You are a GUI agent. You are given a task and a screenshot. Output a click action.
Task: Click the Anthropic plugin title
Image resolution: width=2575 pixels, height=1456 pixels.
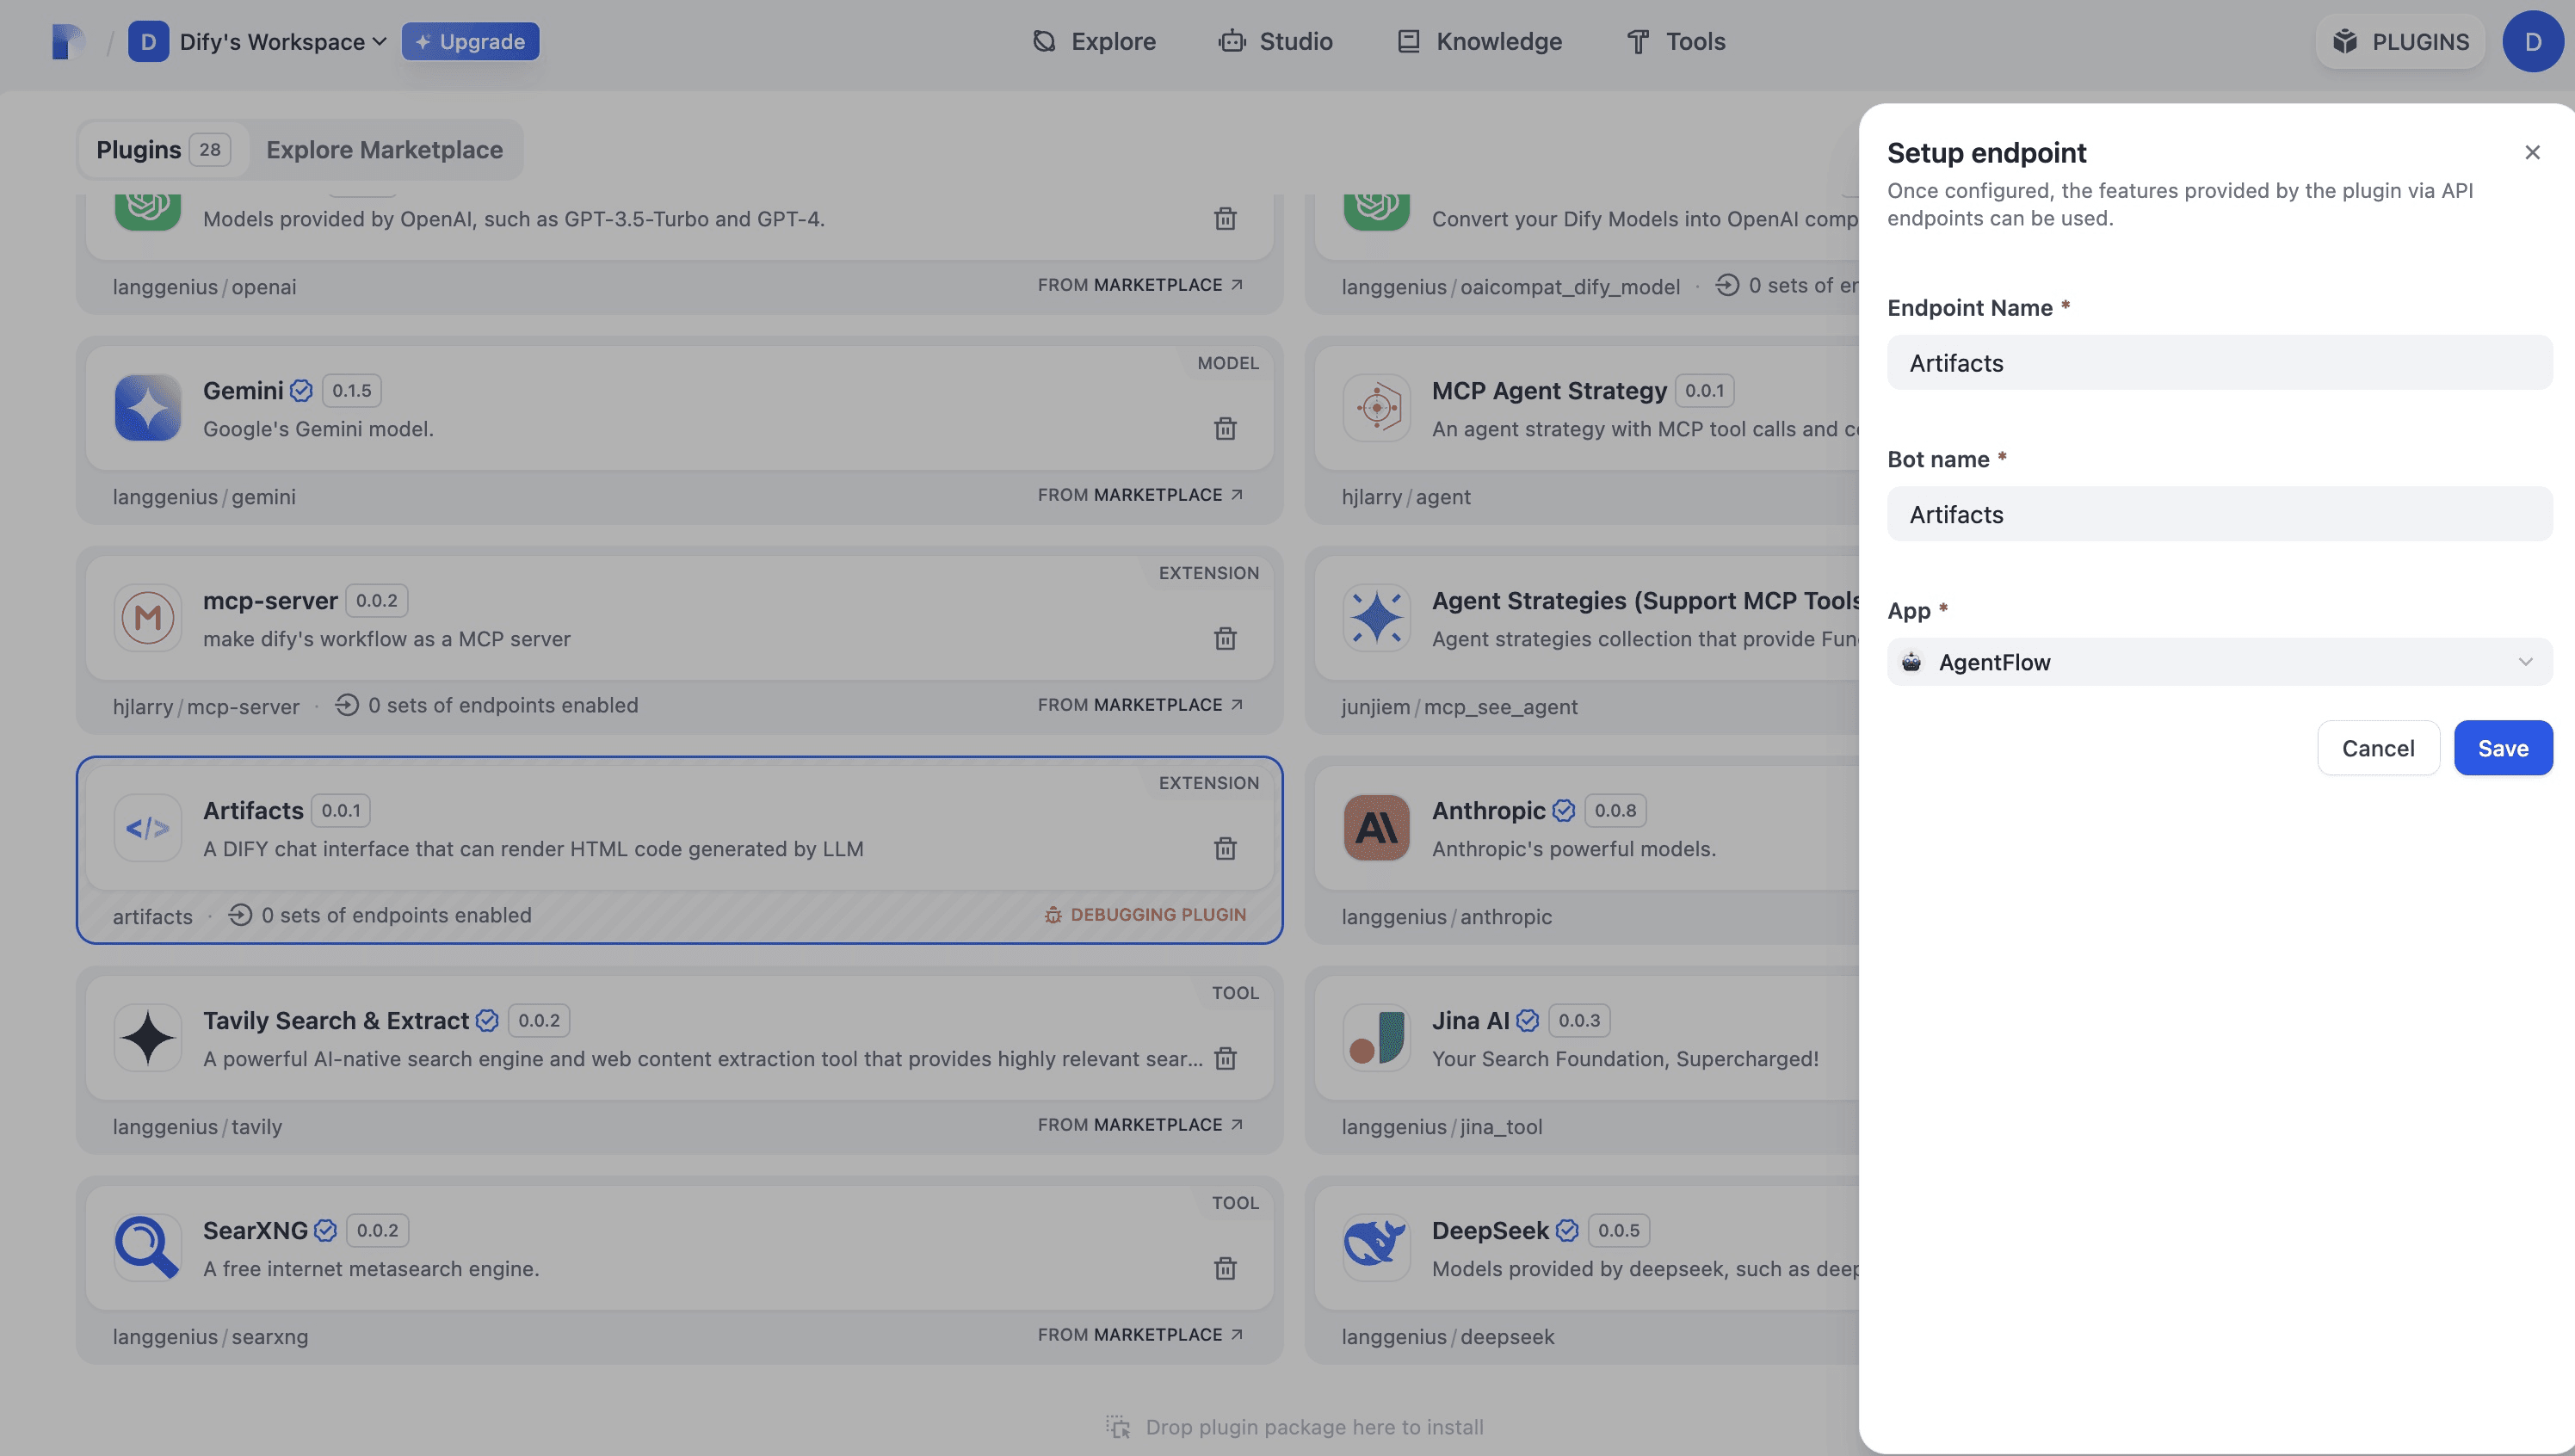1488,811
